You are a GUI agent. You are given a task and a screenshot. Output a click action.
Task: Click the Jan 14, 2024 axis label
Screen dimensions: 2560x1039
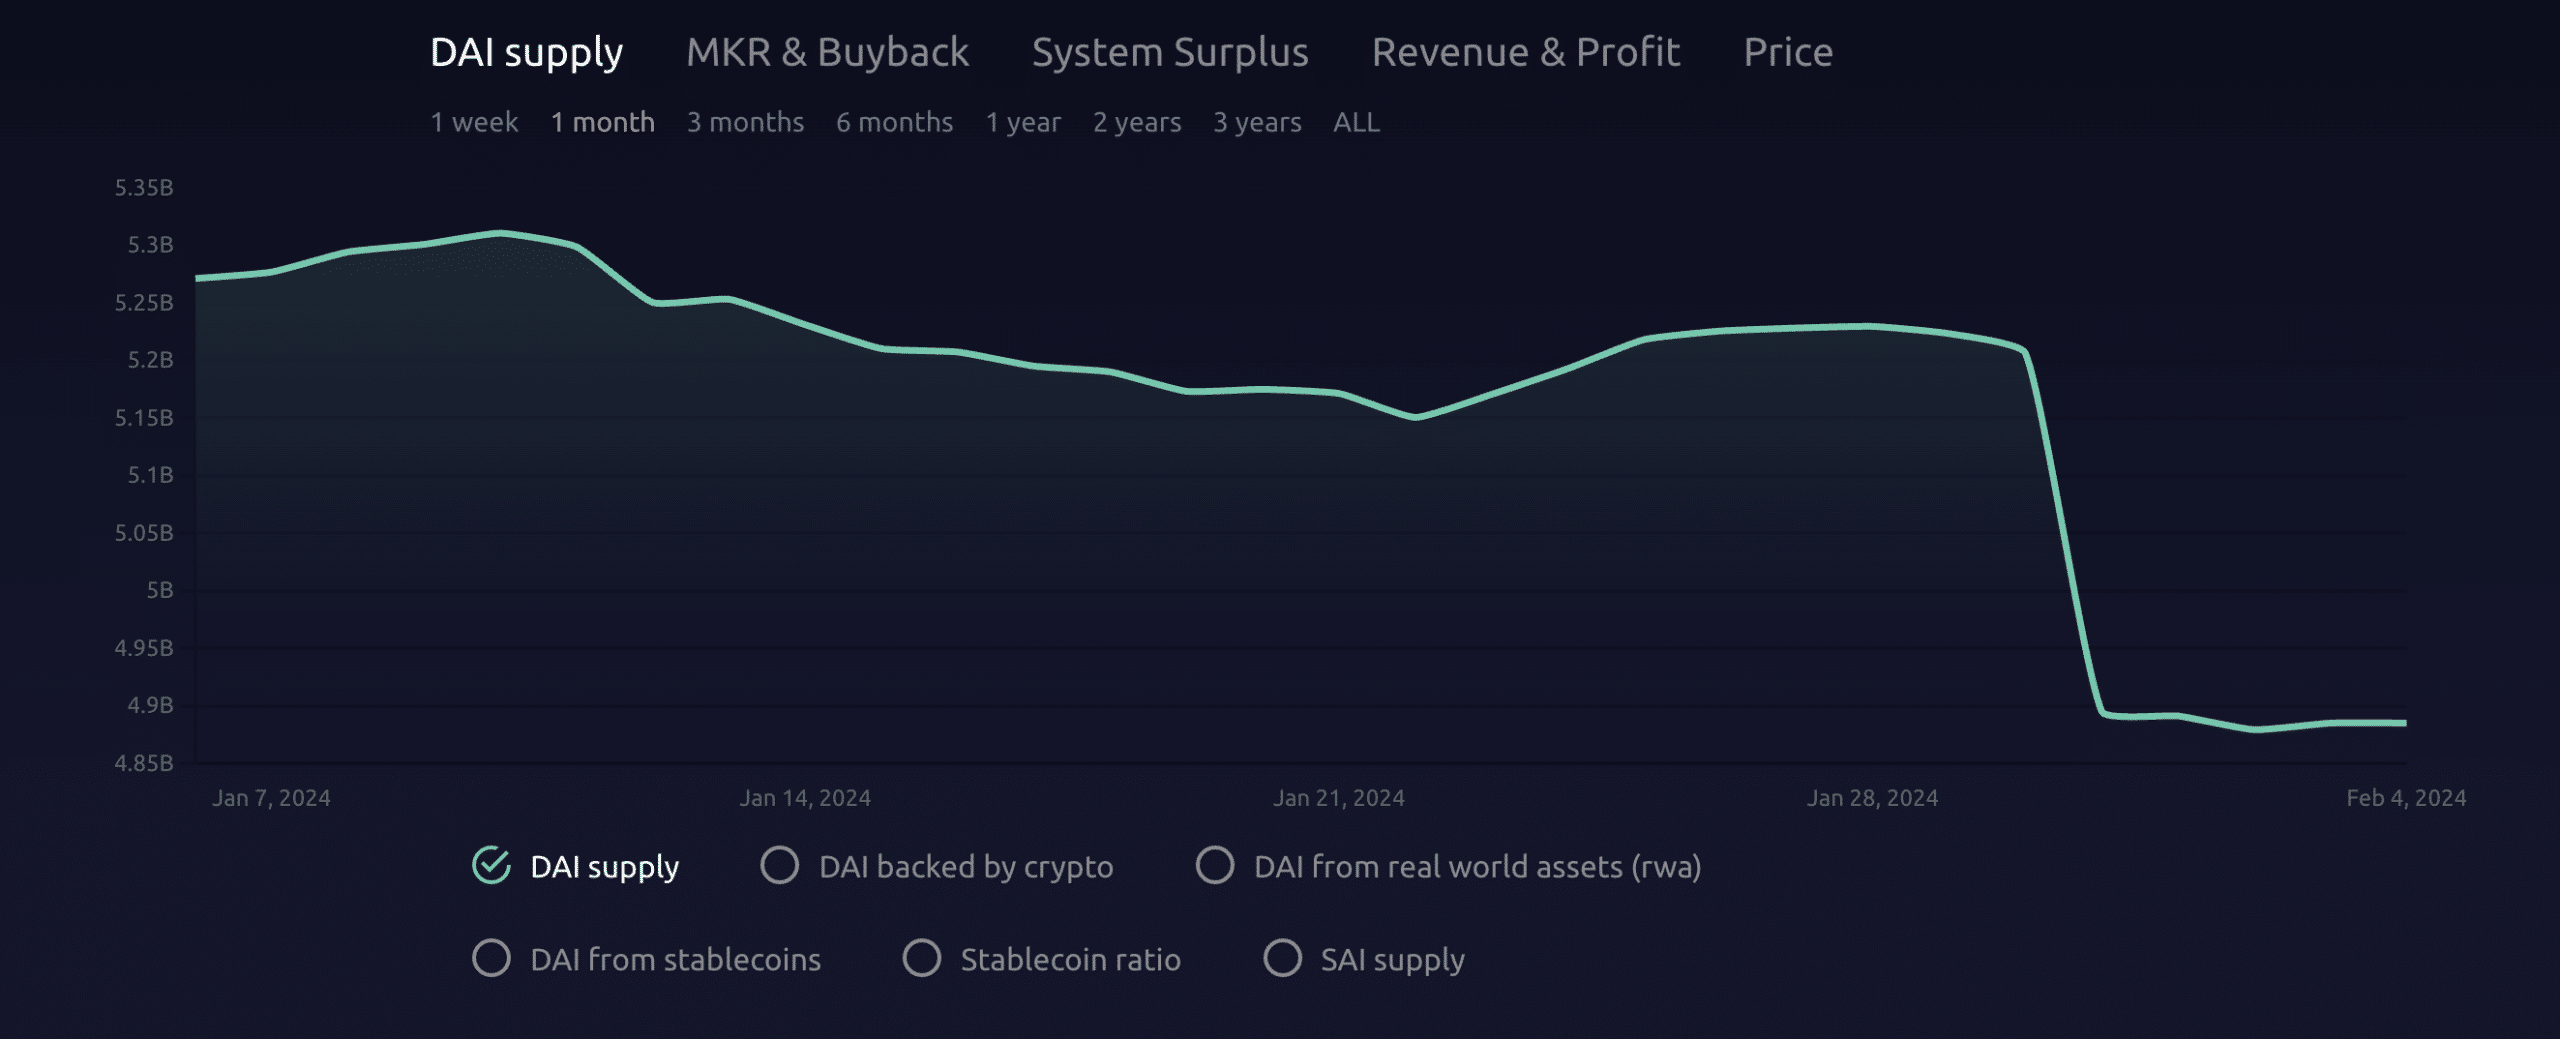pyautogui.click(x=805, y=798)
